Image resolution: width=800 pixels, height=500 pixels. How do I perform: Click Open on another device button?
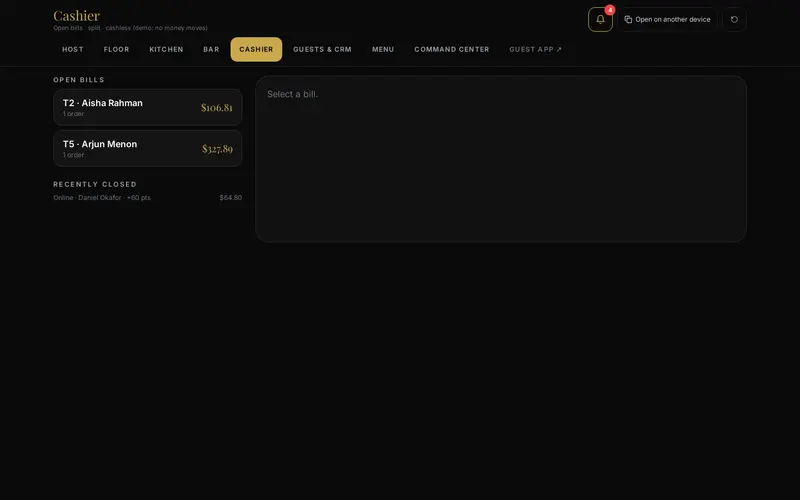(667, 19)
